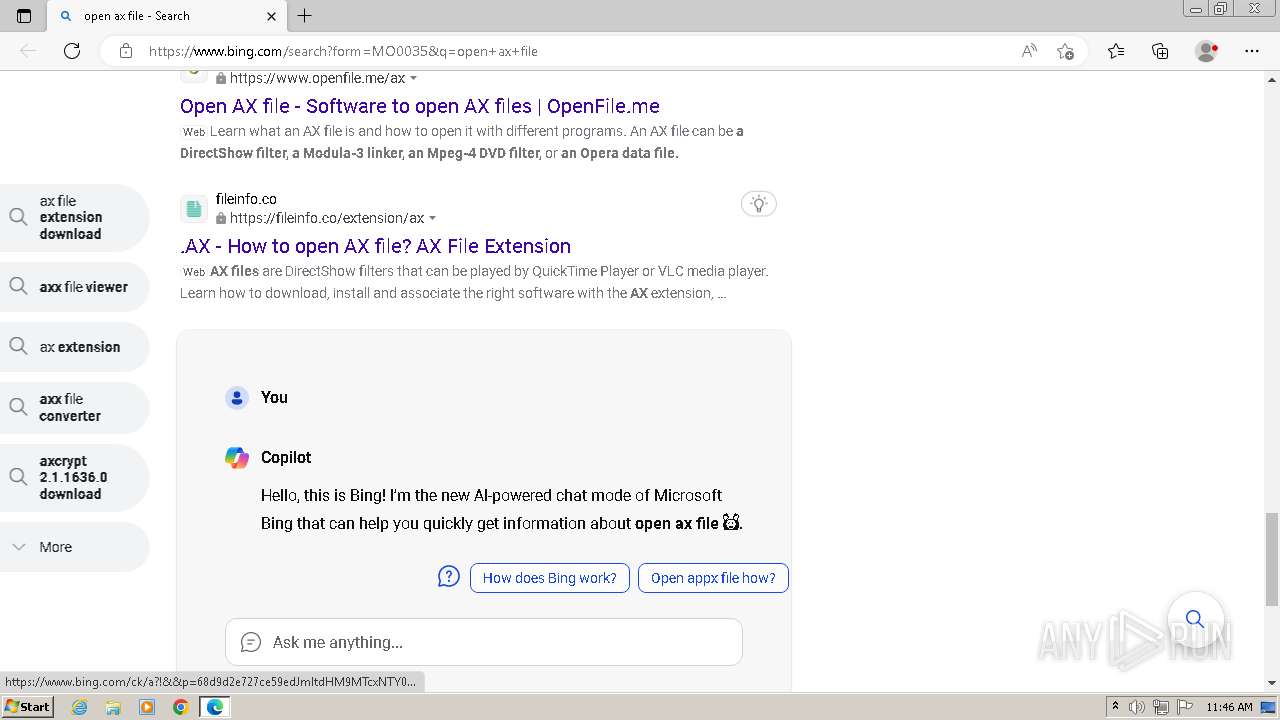Choose 'How does Bing work?' suggestion
This screenshot has width=1280, height=720.
(x=550, y=578)
